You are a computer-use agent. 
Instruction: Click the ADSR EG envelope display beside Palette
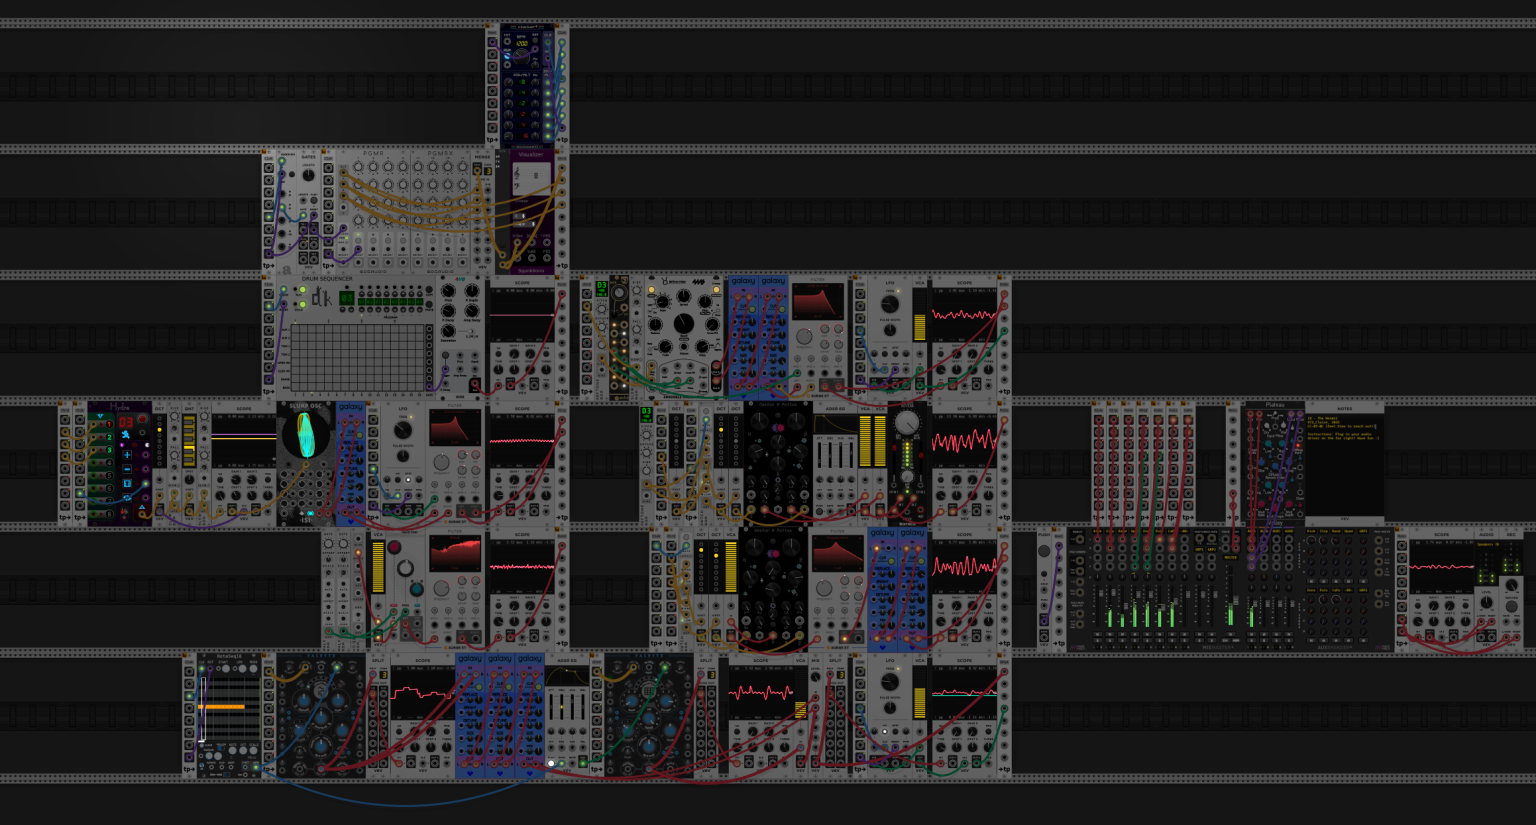point(566,677)
